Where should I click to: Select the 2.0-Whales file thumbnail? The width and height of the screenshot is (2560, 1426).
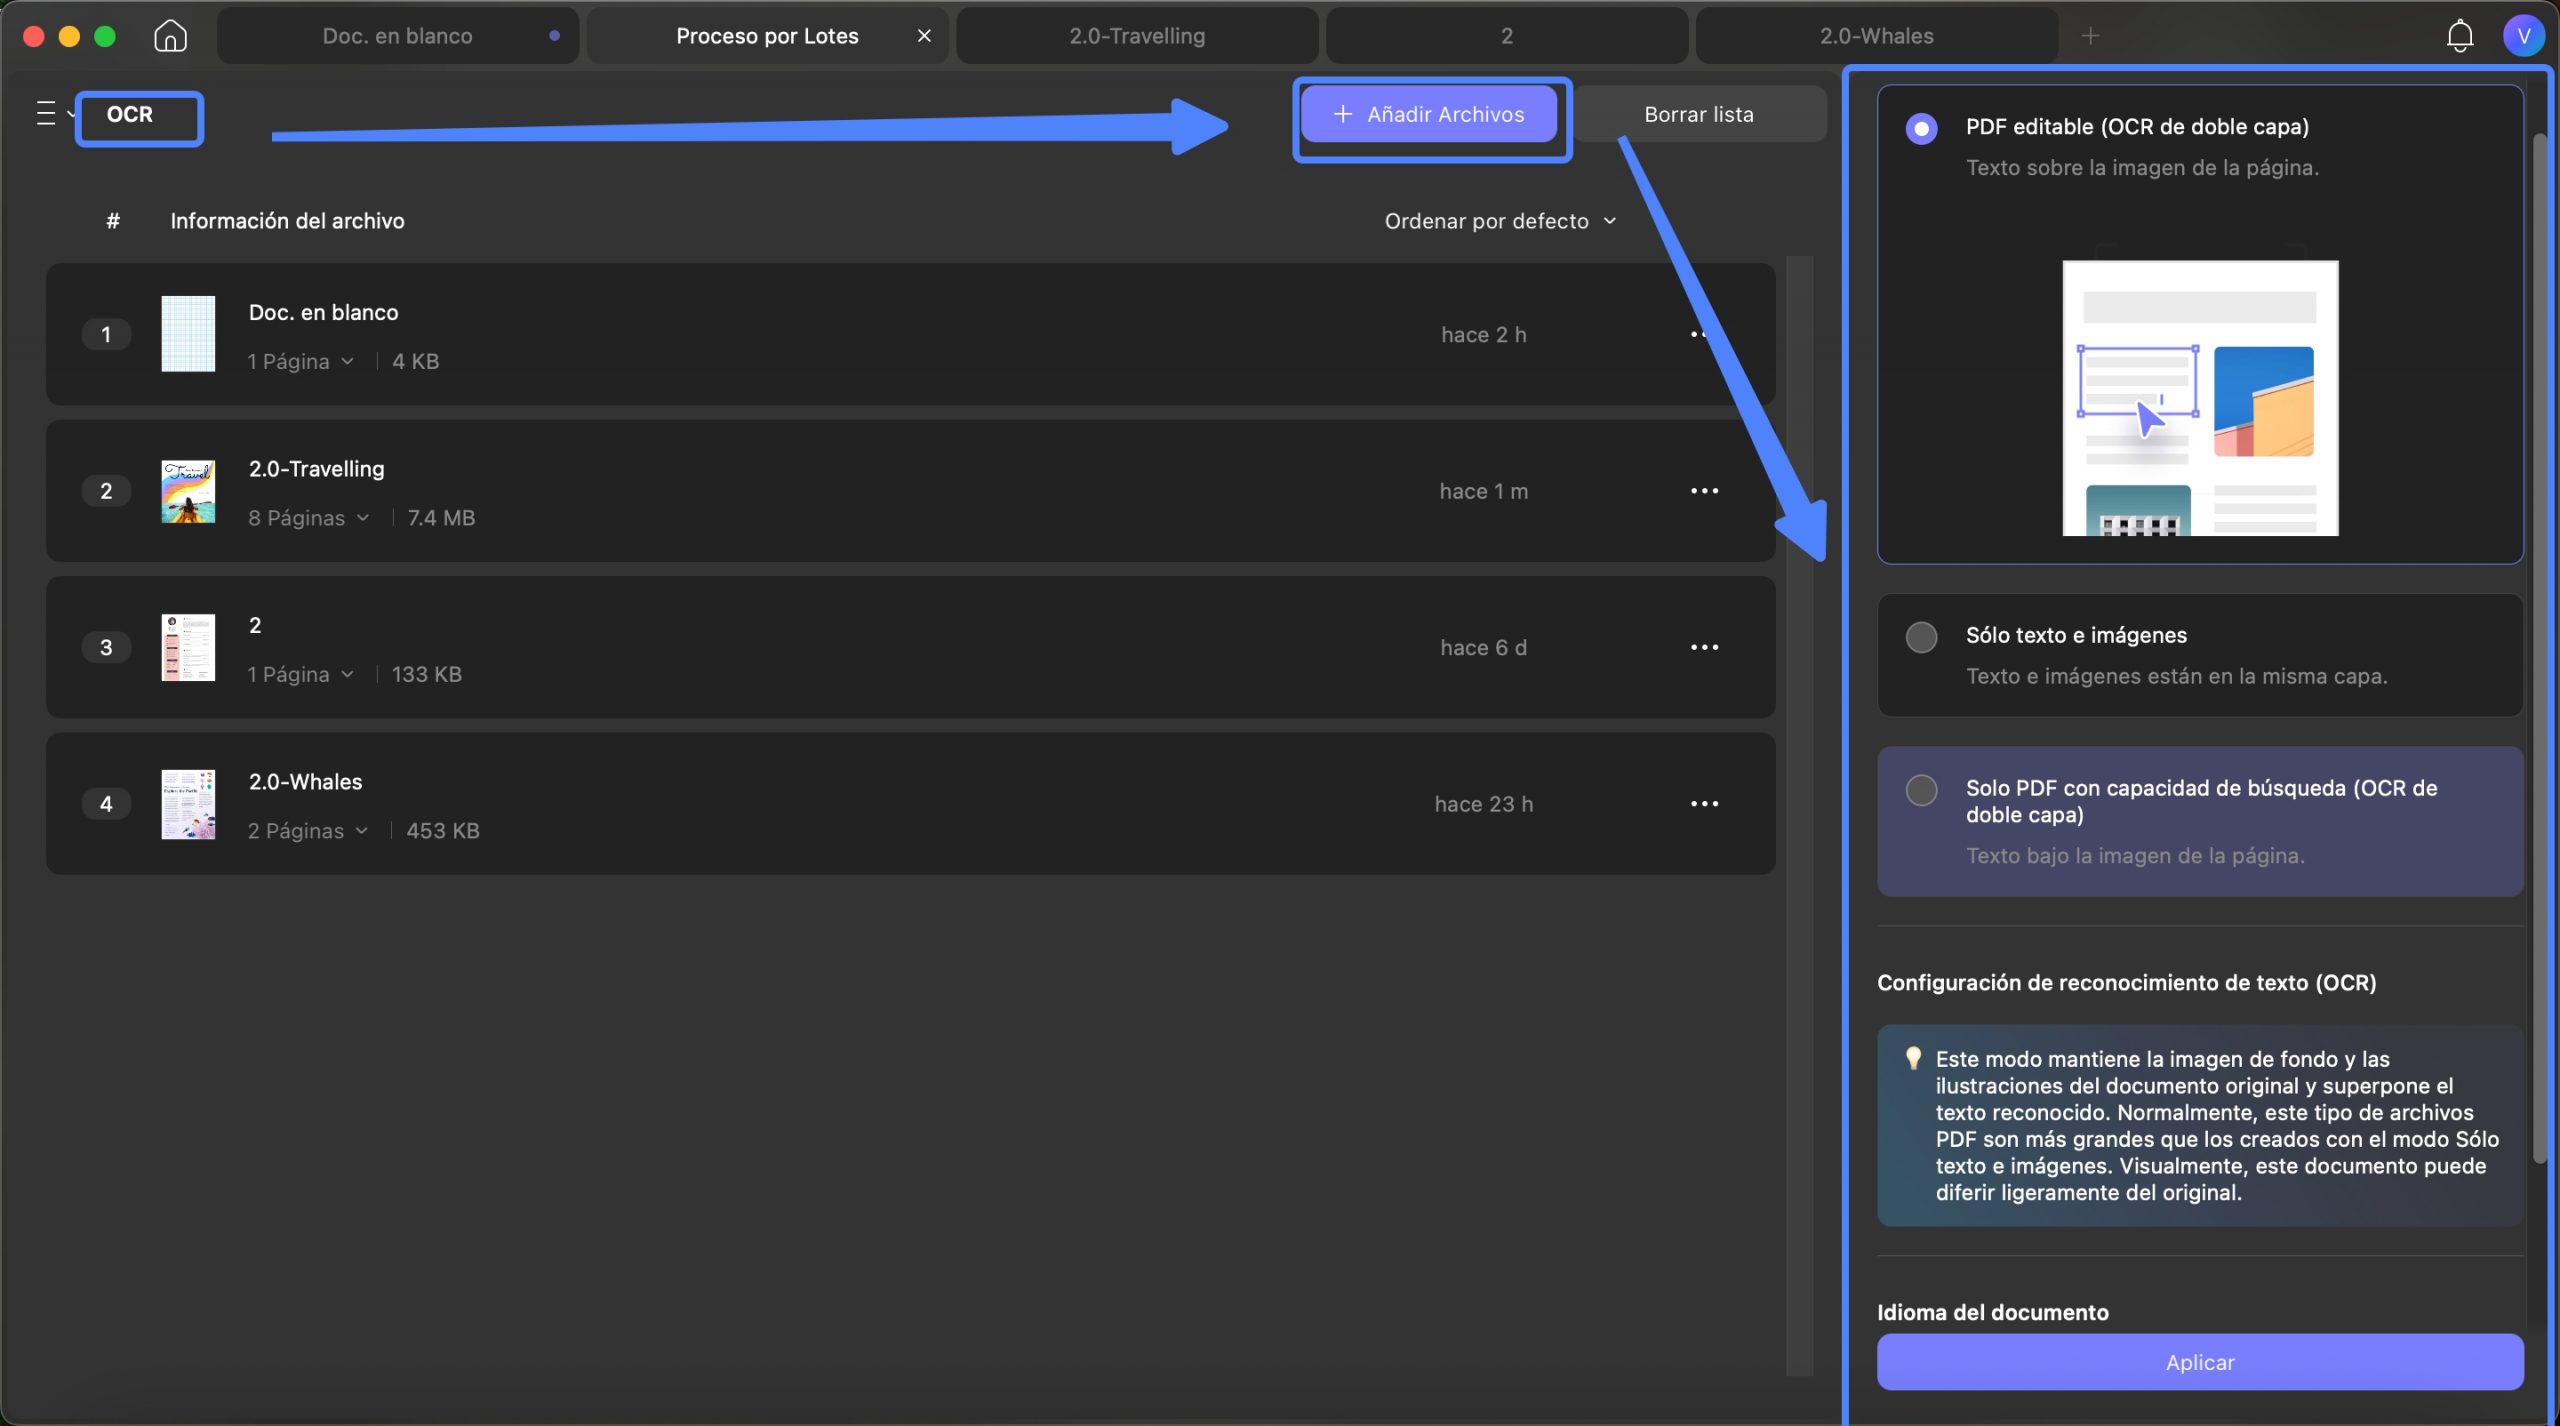tap(188, 804)
